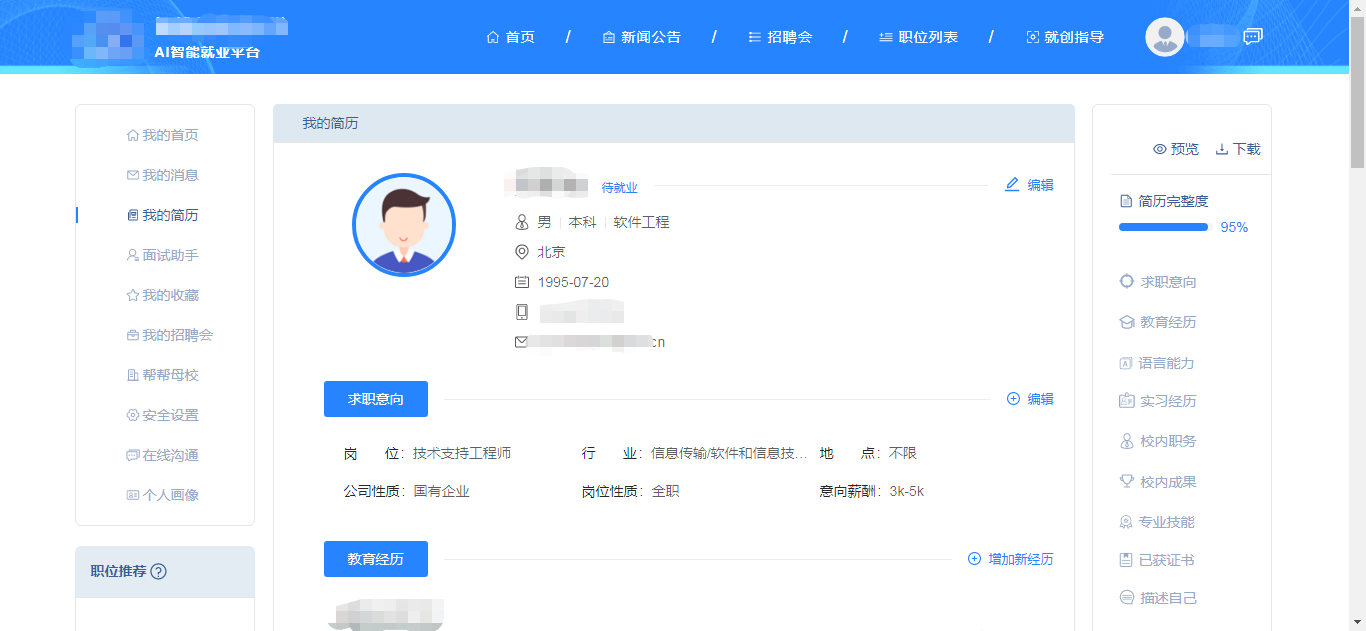Viewport: 1366px width, 631px height.
Task: Download the resume using 下载 icon
Action: pyautogui.click(x=1221, y=149)
